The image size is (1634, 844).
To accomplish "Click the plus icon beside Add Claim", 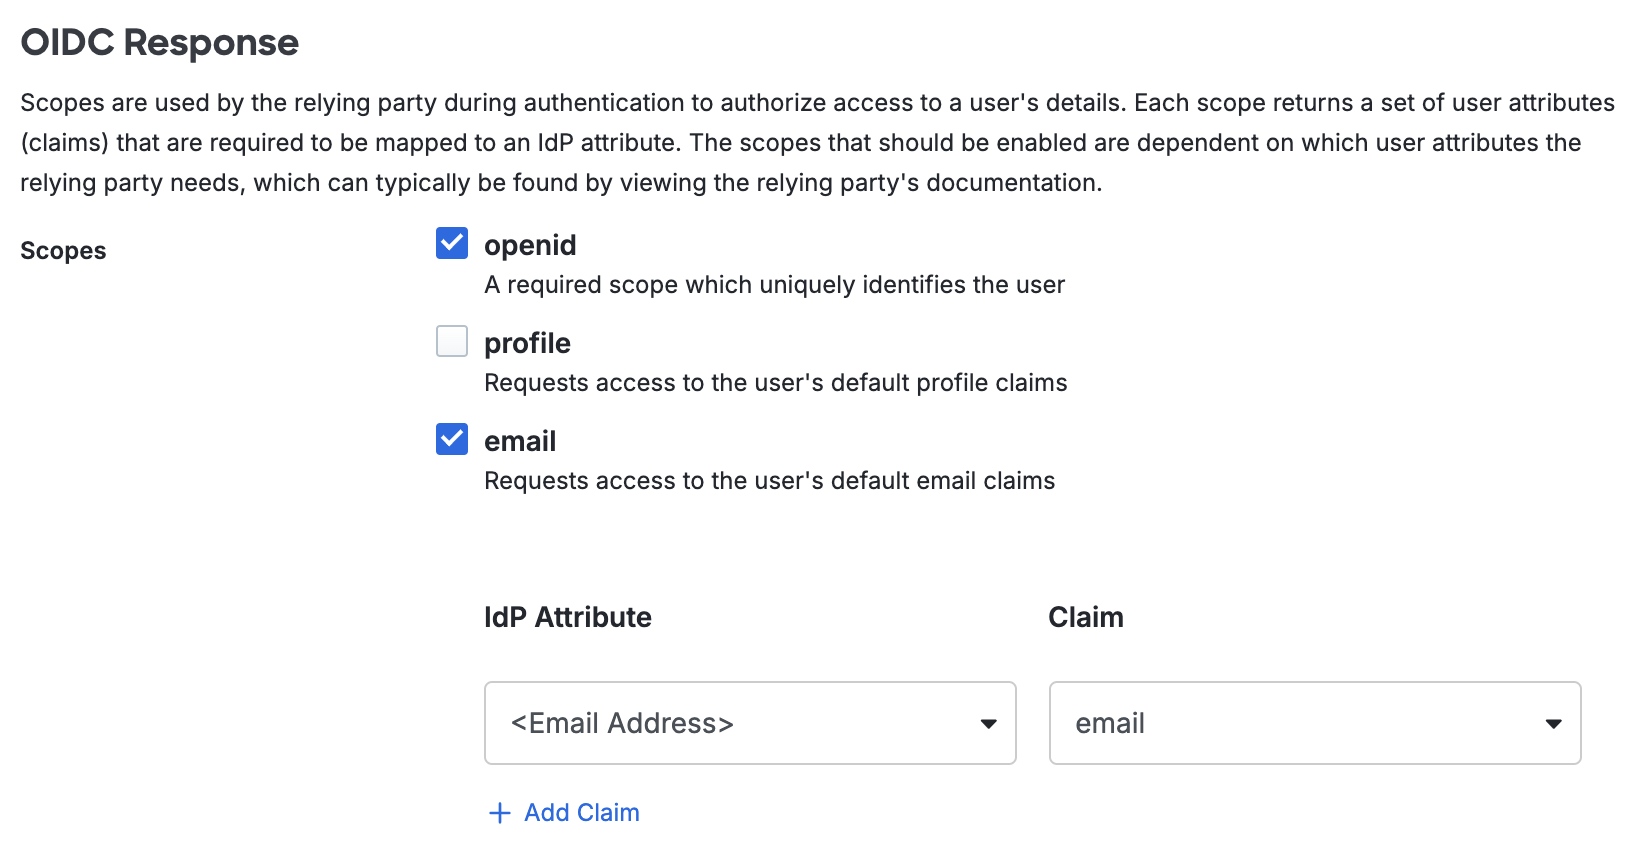I will pyautogui.click(x=499, y=813).
